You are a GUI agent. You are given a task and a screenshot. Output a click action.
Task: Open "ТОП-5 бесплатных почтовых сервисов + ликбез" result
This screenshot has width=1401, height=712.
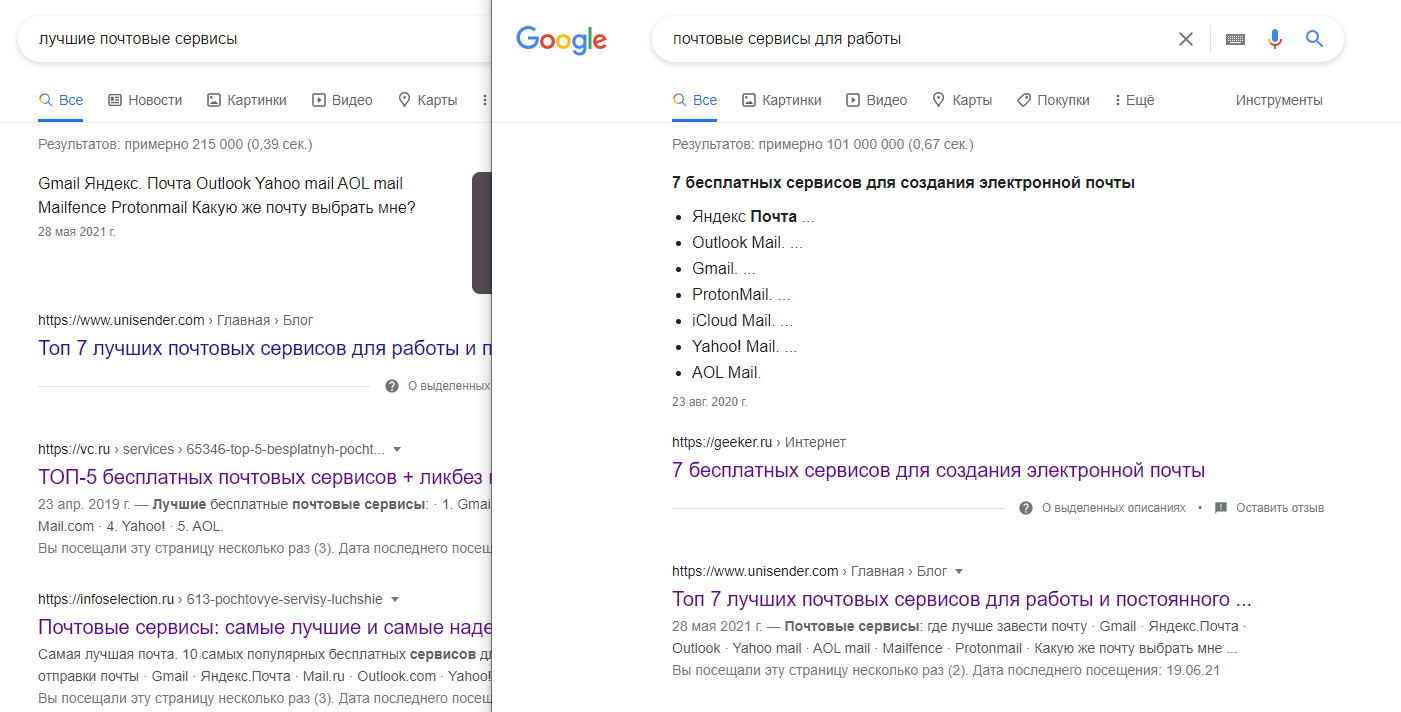coord(265,477)
